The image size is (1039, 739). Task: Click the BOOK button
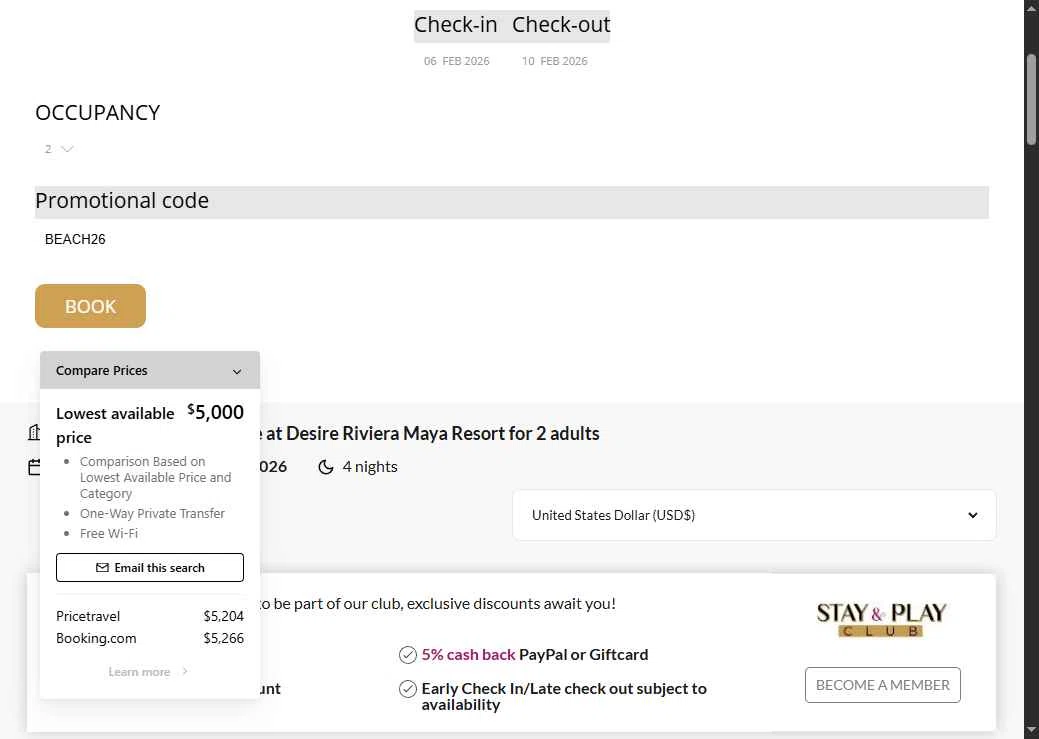[x=90, y=306]
